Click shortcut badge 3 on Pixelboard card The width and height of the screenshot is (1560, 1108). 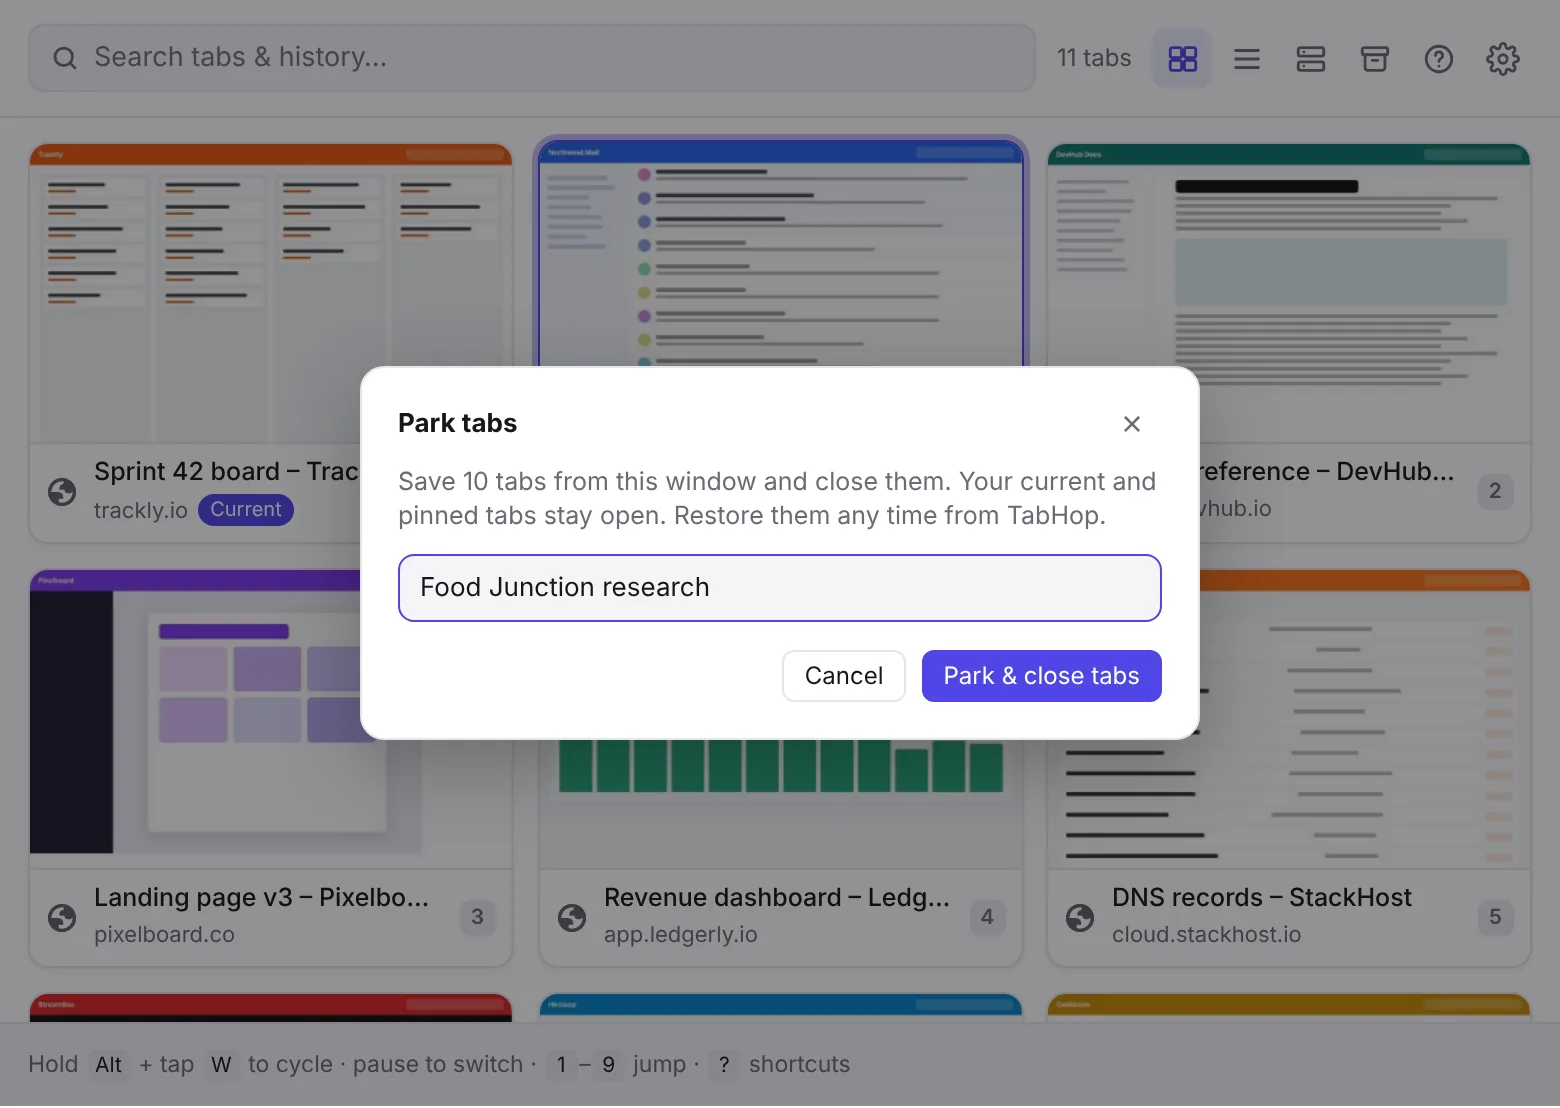click(477, 917)
